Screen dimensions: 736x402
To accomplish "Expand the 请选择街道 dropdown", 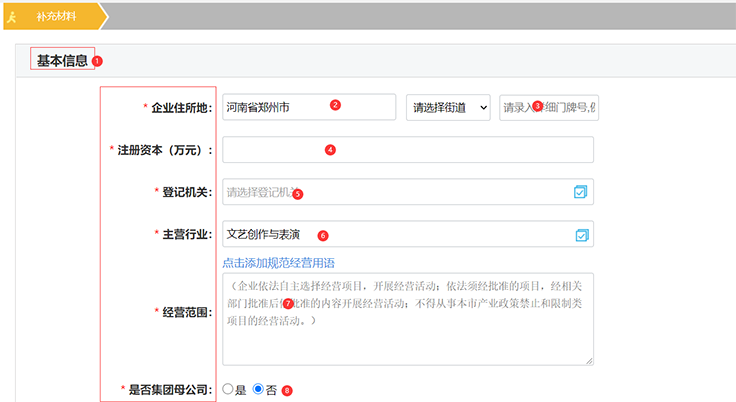I will click(447, 107).
